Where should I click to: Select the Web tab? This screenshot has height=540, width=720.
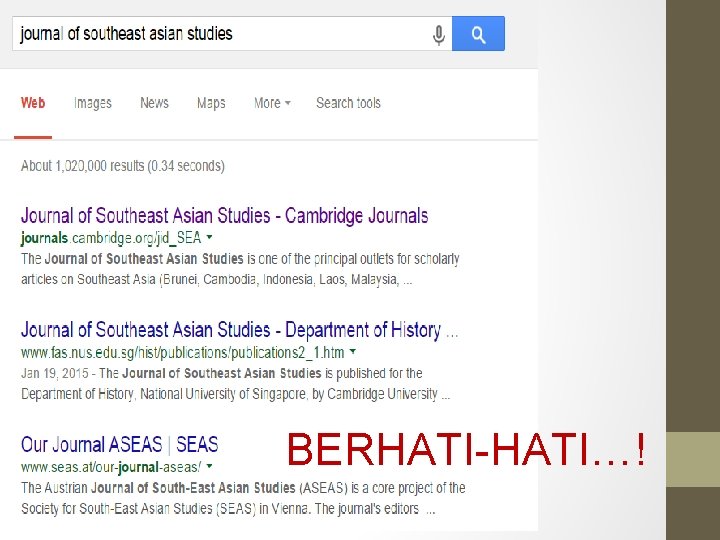tap(33, 103)
